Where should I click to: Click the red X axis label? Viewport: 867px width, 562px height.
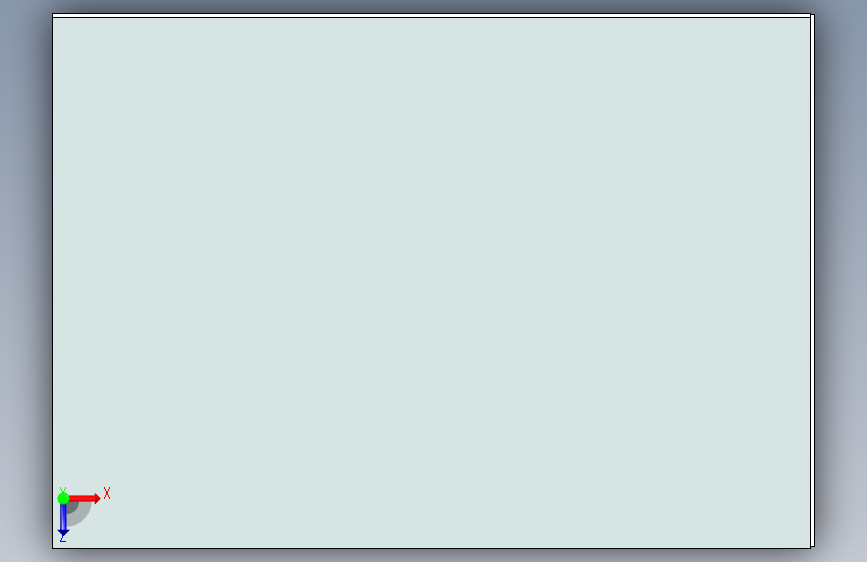(107, 493)
